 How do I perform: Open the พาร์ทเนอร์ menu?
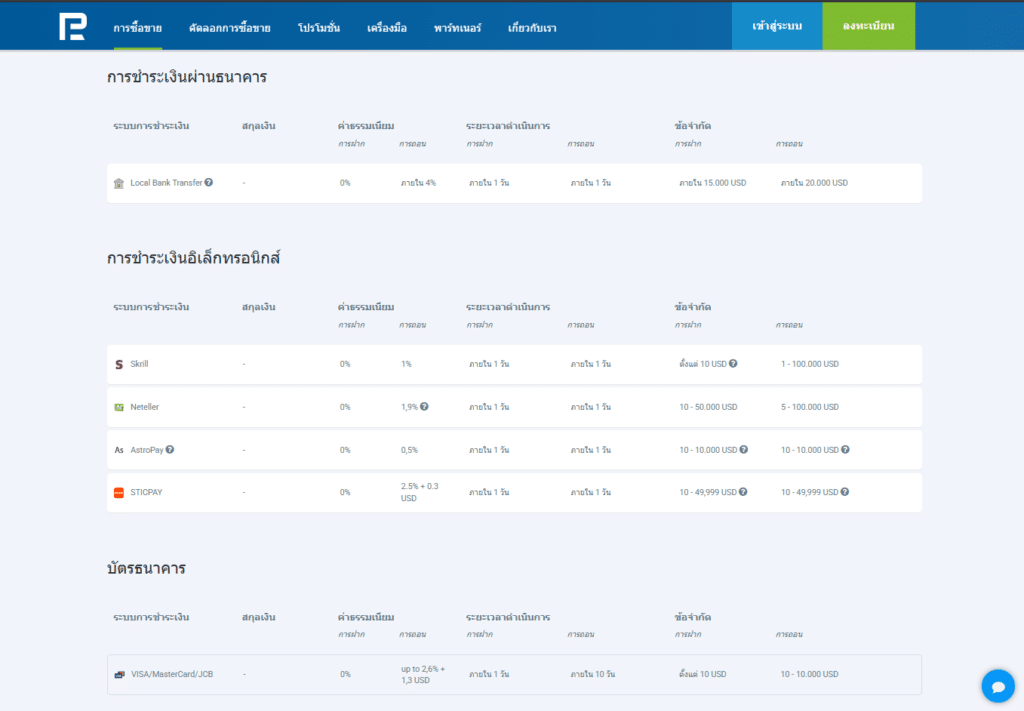click(x=457, y=28)
